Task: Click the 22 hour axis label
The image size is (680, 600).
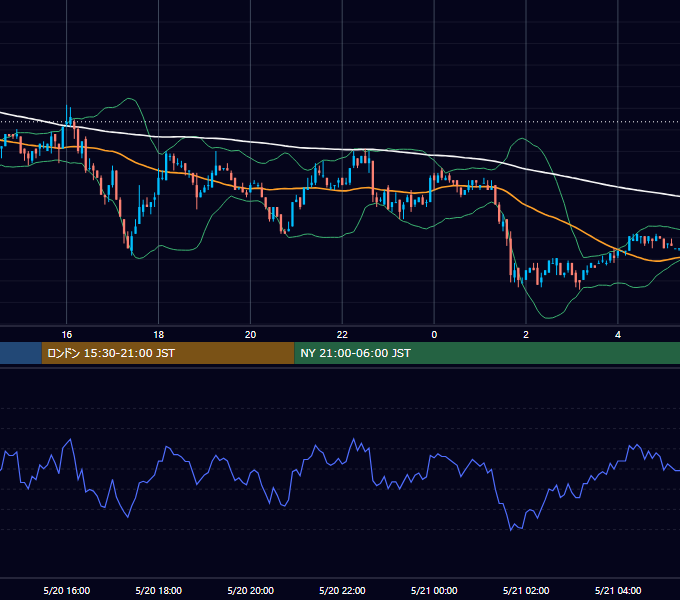Action: pyautogui.click(x=342, y=335)
